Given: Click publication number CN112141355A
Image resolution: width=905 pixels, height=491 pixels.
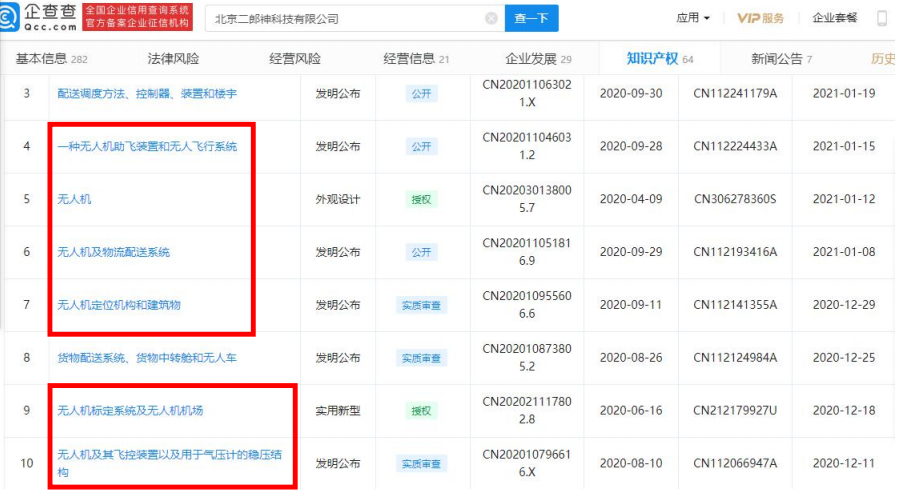Looking at the screenshot, I should [x=735, y=305].
